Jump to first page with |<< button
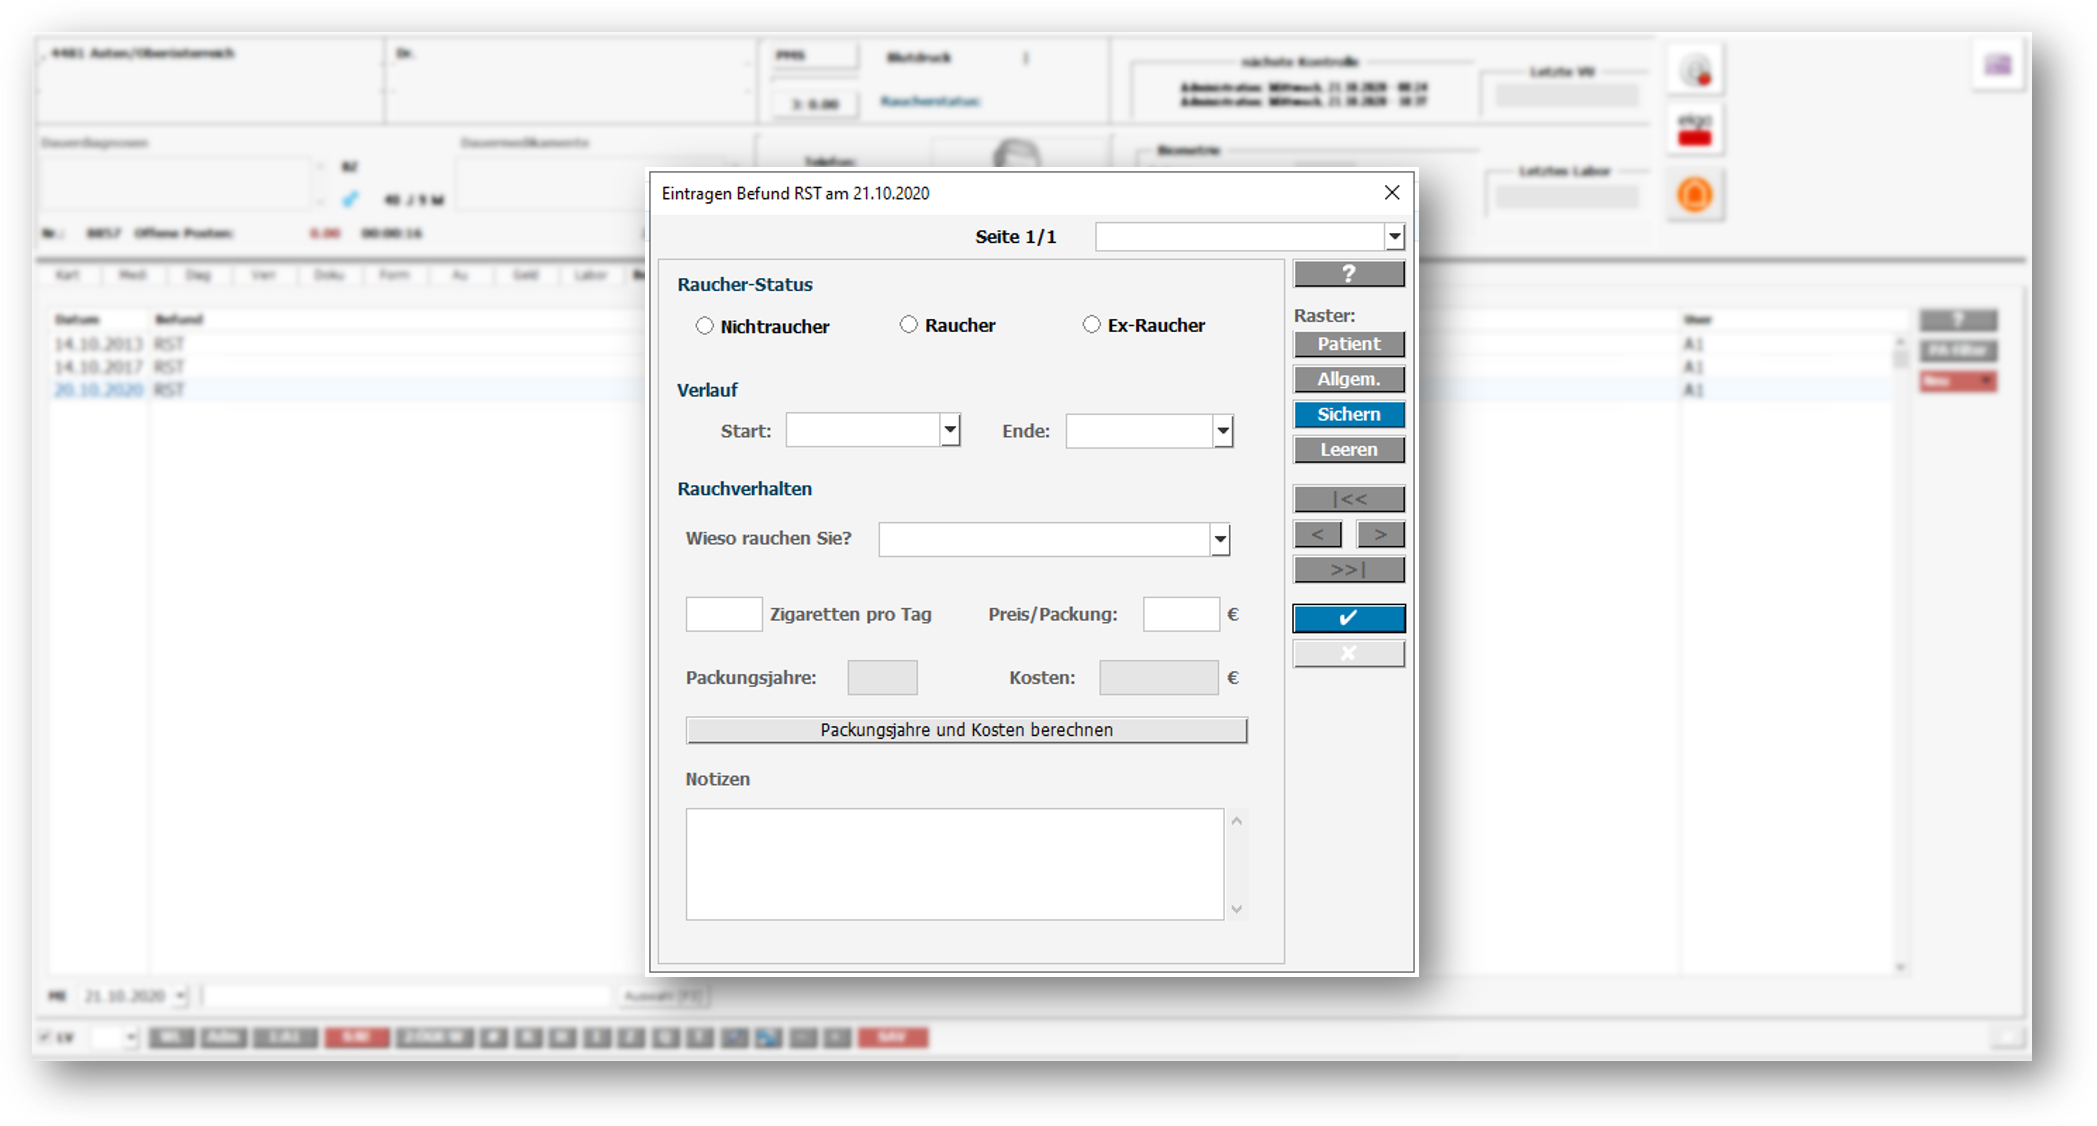2097x1126 pixels. pos(1349,499)
